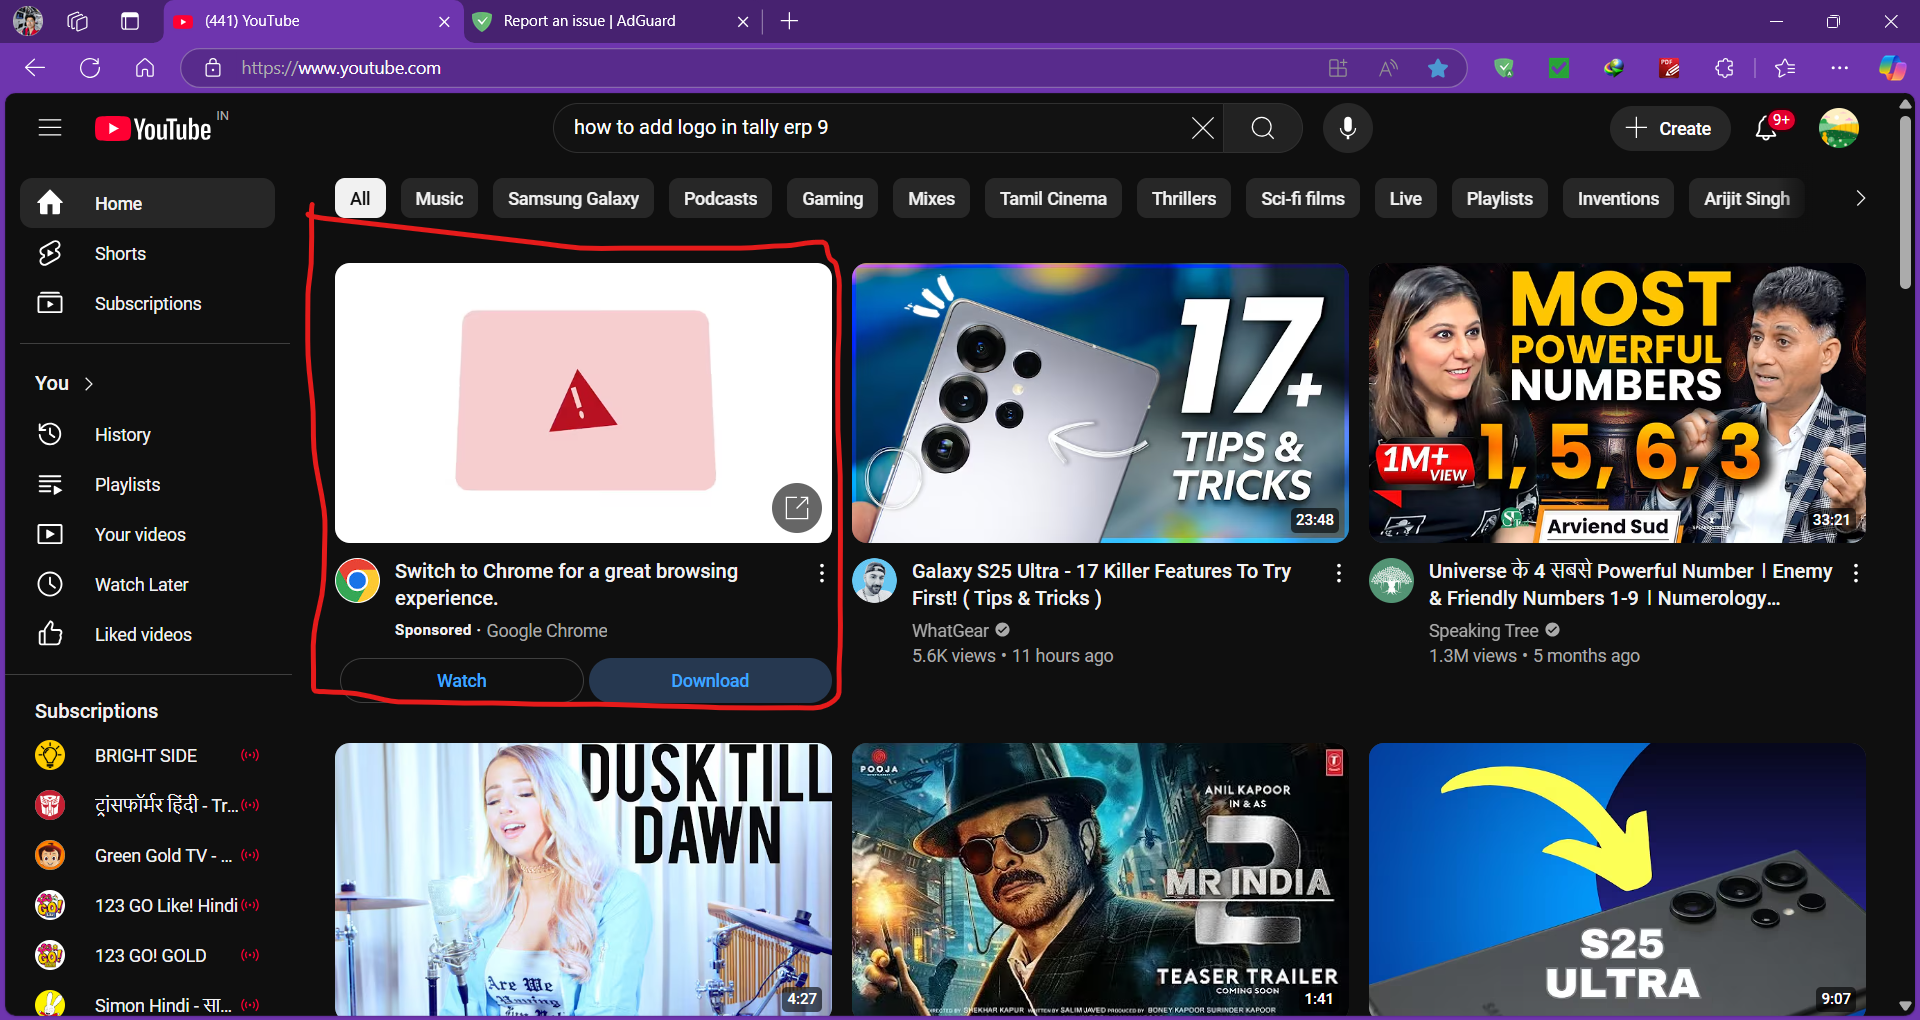Select the Gaming chip
The image size is (1920, 1020).
832,198
